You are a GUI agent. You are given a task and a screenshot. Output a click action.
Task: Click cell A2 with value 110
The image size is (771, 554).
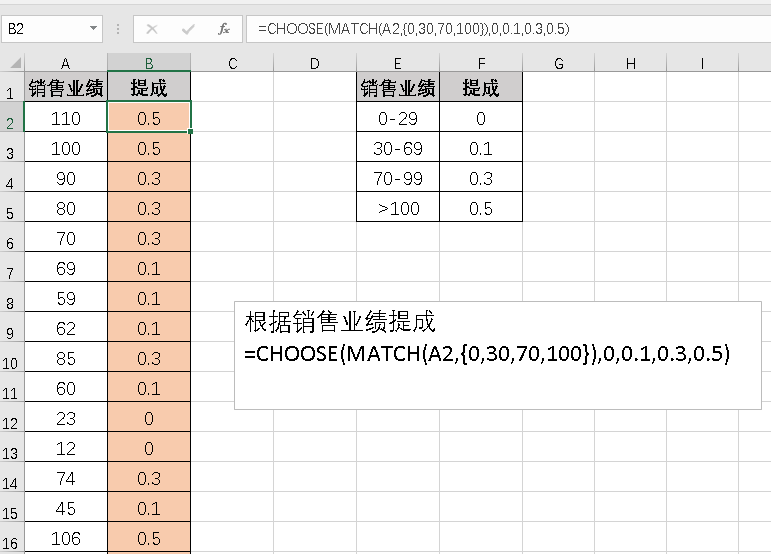[x=66, y=117]
